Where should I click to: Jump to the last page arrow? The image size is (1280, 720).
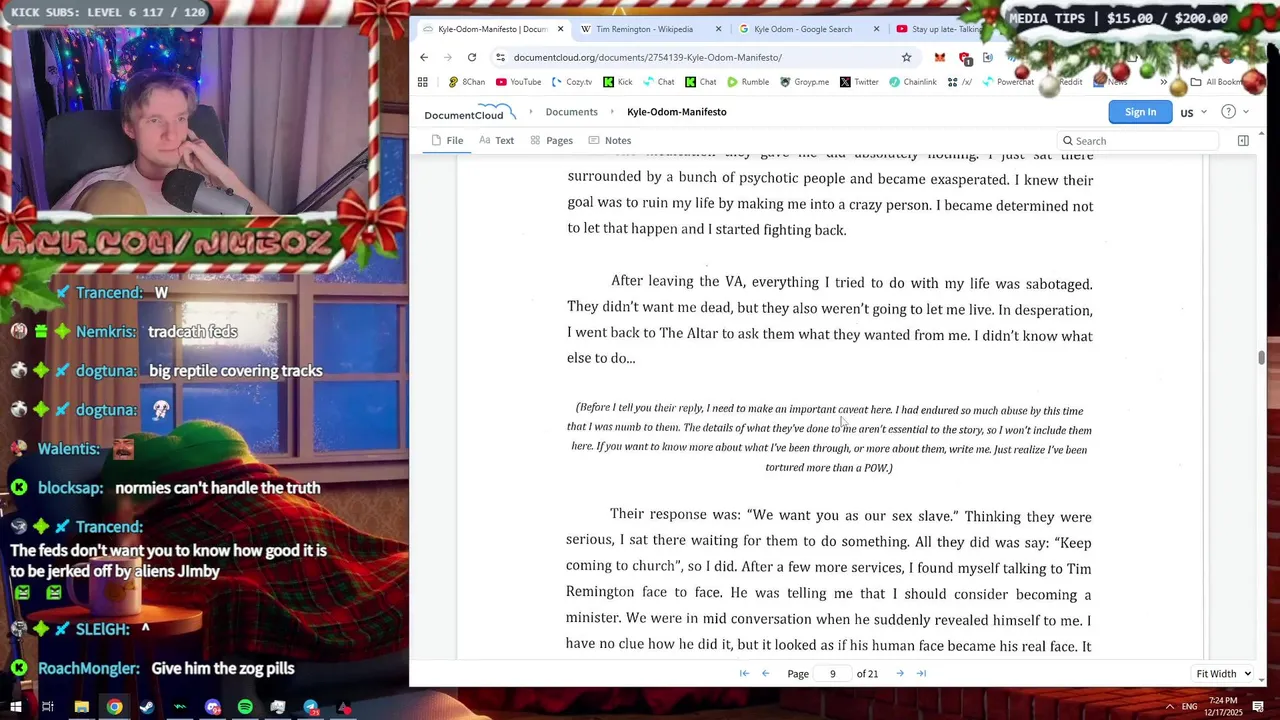pyautogui.click(x=922, y=673)
